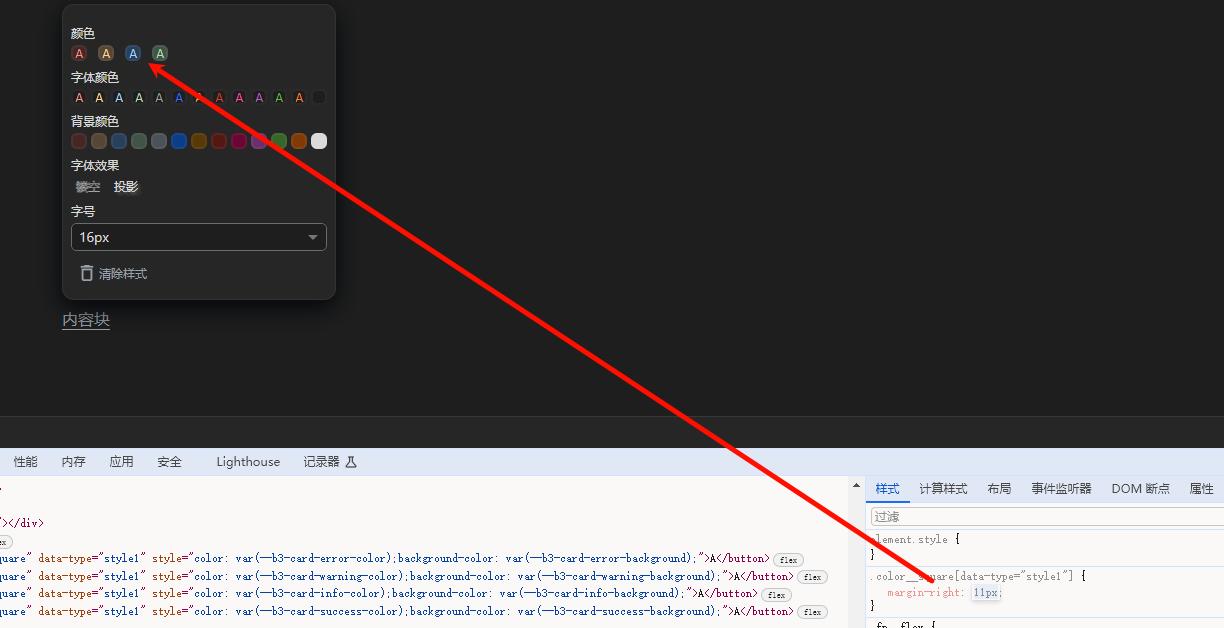
Task: Apply the blue A card style under 颜色
Action: (133, 53)
